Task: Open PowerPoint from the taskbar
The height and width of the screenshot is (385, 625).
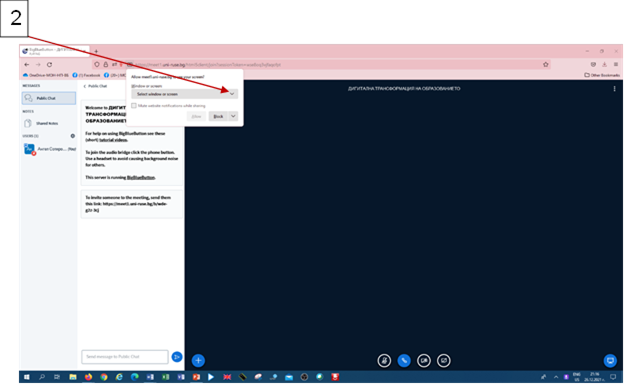Action: [x=196, y=377]
